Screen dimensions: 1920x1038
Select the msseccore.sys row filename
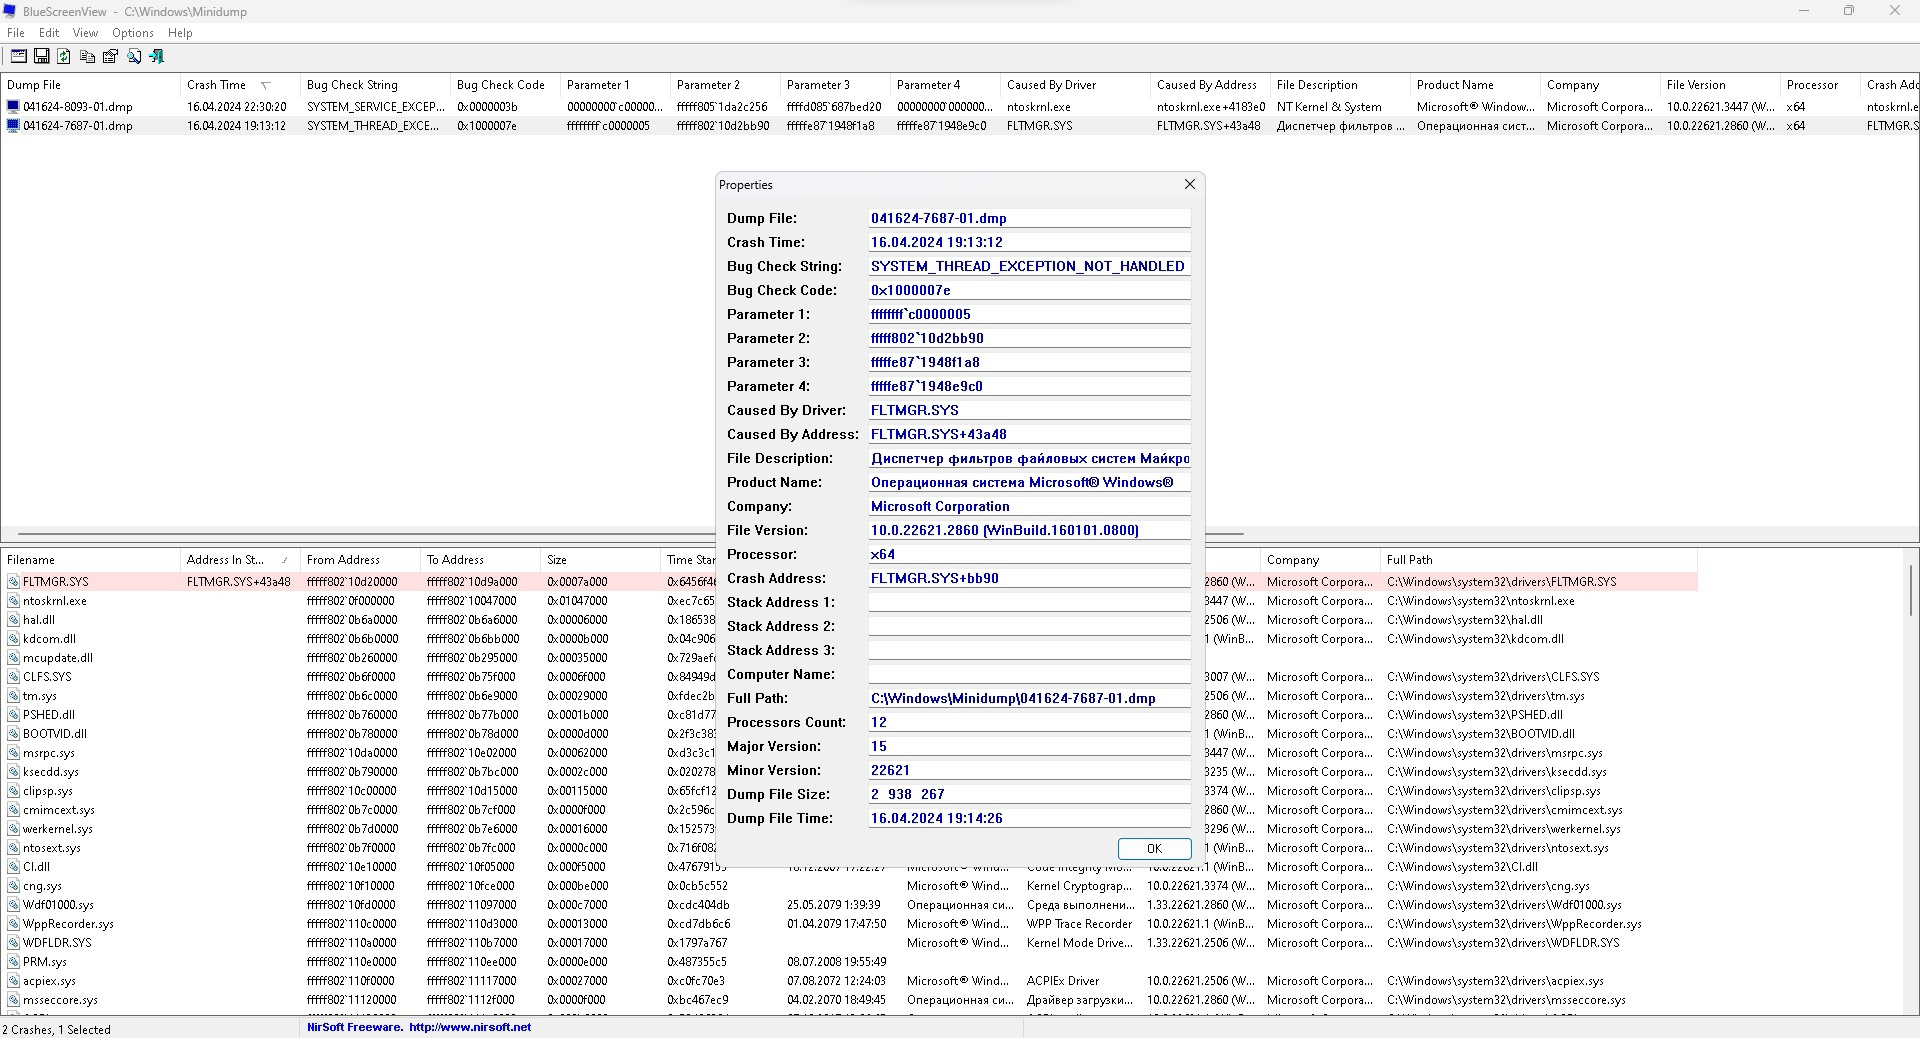[x=60, y=1000]
